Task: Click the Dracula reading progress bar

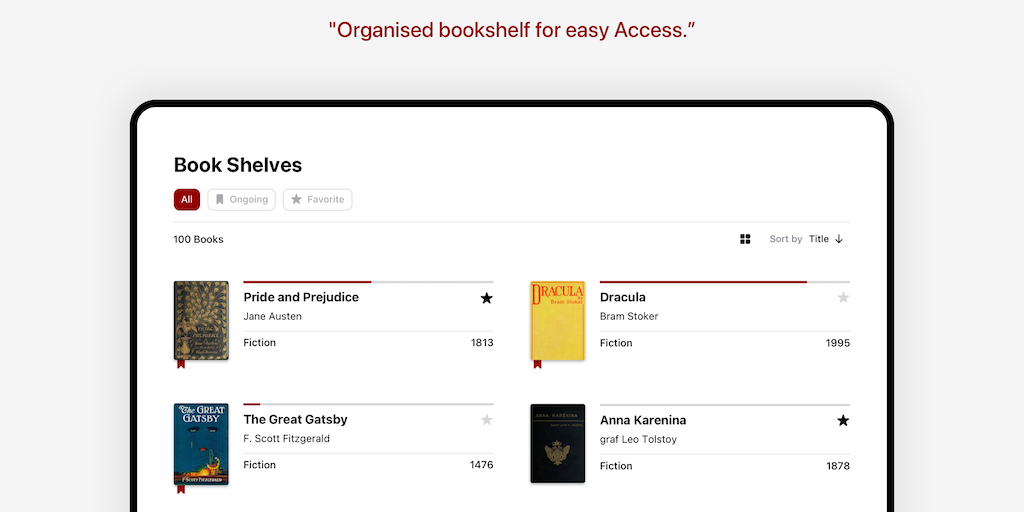Action: point(725,282)
